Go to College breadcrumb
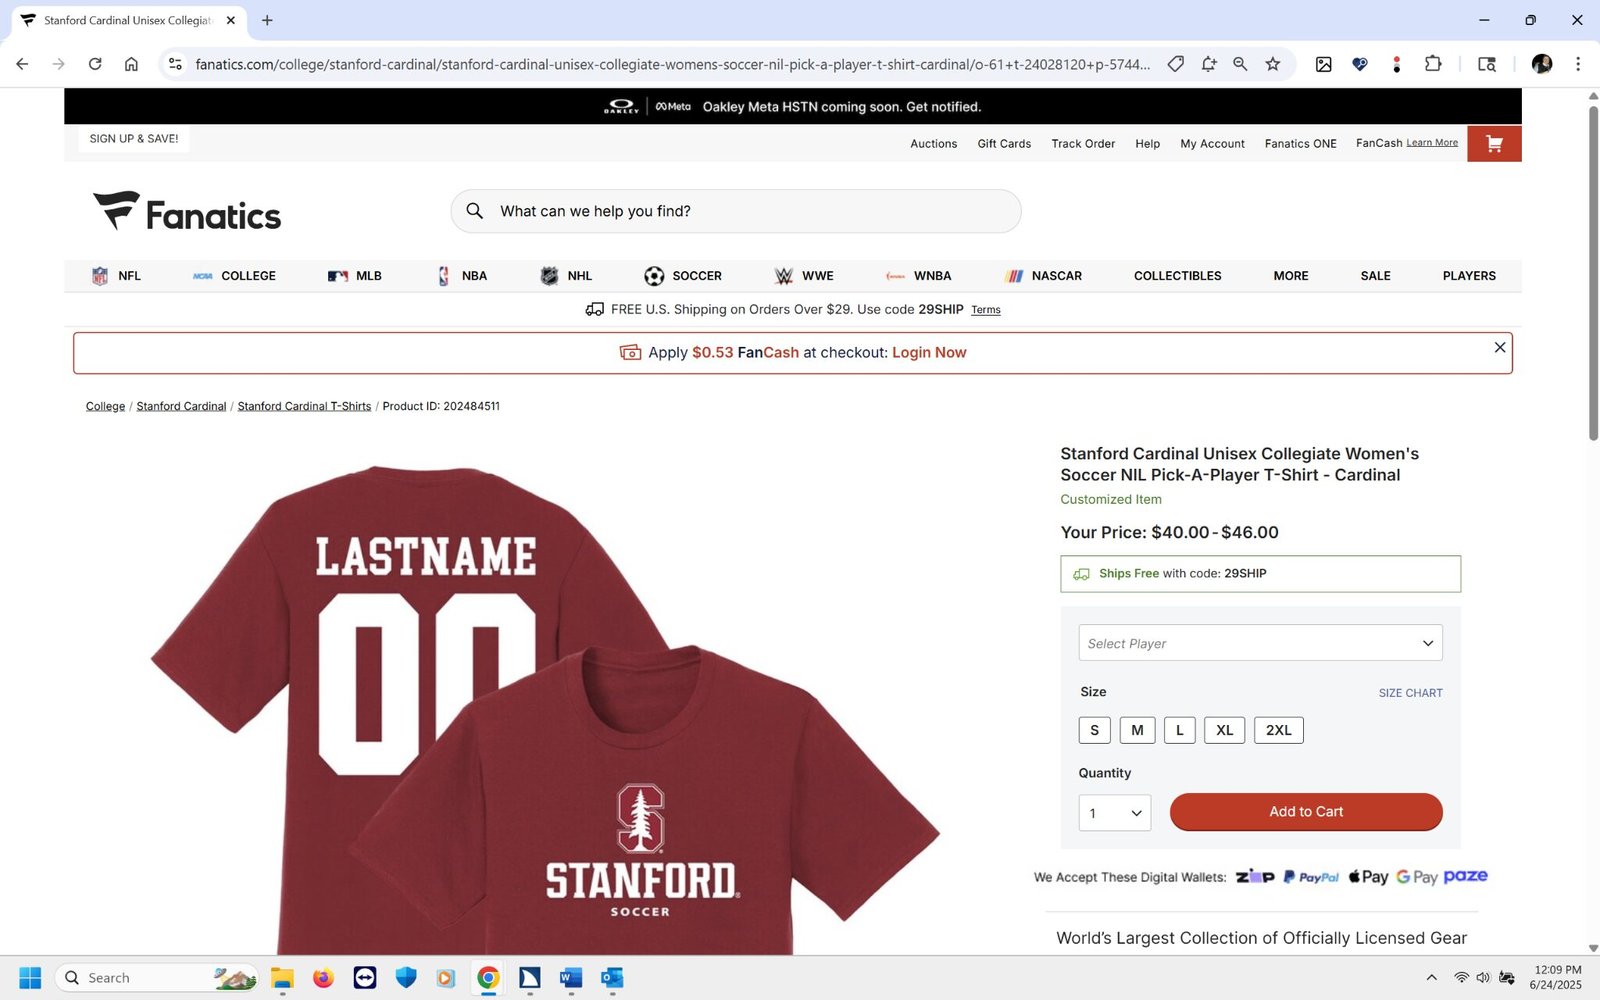Screen dimensions: 1600x1000 pos(105,406)
